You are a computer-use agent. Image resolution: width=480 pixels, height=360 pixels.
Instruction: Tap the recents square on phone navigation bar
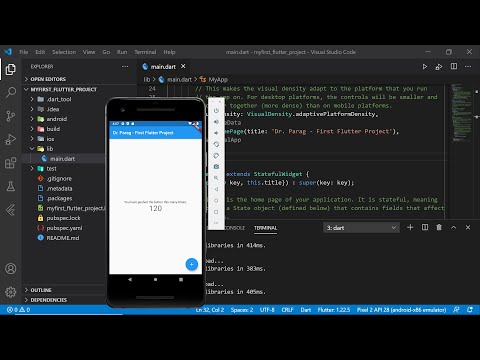click(181, 279)
